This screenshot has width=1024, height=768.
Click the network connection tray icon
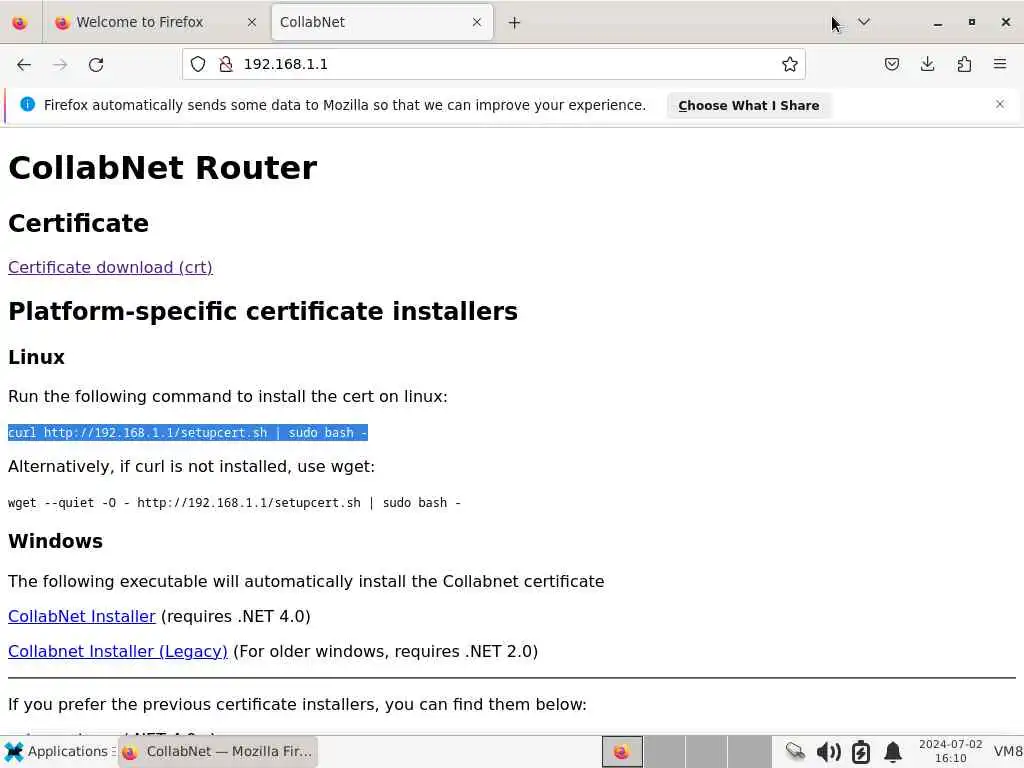pyautogui.click(x=795, y=752)
